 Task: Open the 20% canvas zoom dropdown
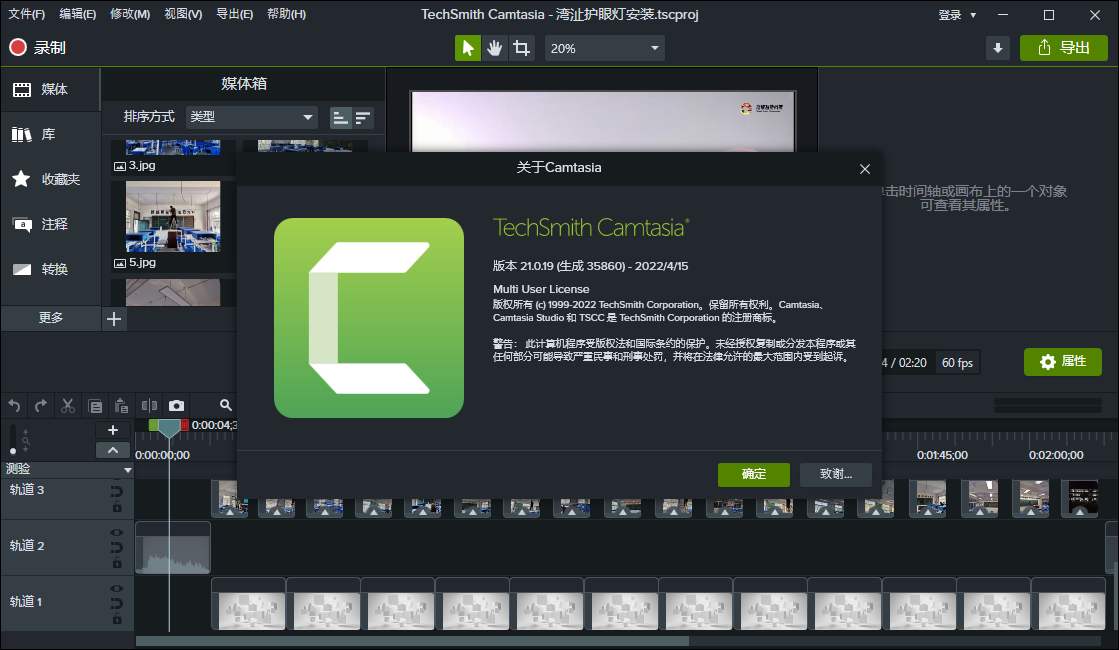pos(604,48)
